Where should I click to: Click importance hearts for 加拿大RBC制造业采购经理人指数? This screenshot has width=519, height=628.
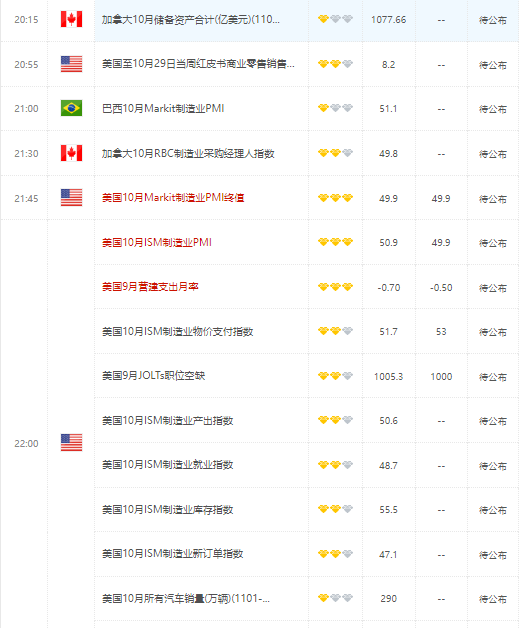click(335, 153)
